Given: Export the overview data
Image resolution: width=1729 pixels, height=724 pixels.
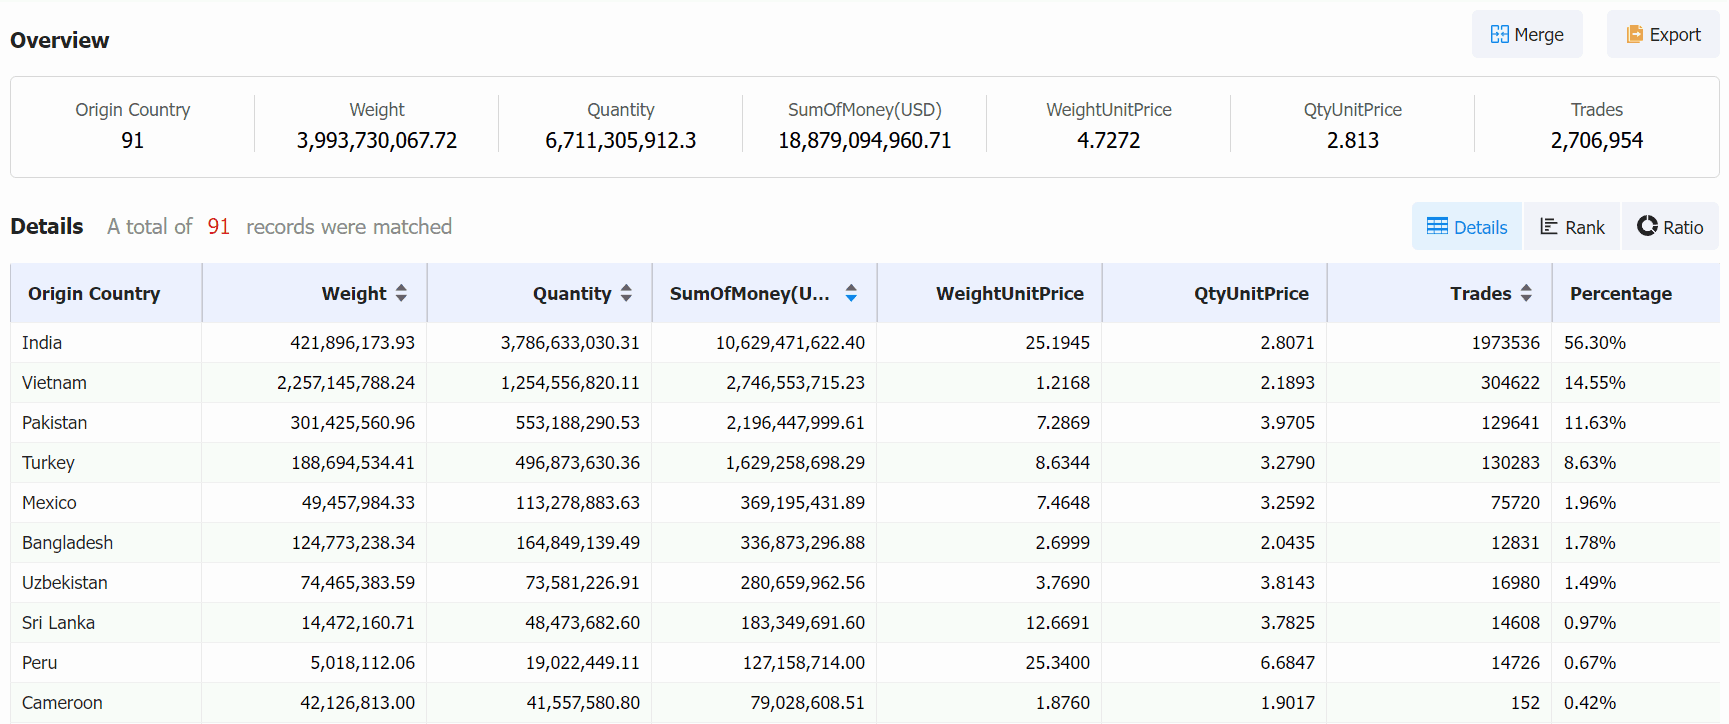Looking at the screenshot, I should pos(1663,34).
